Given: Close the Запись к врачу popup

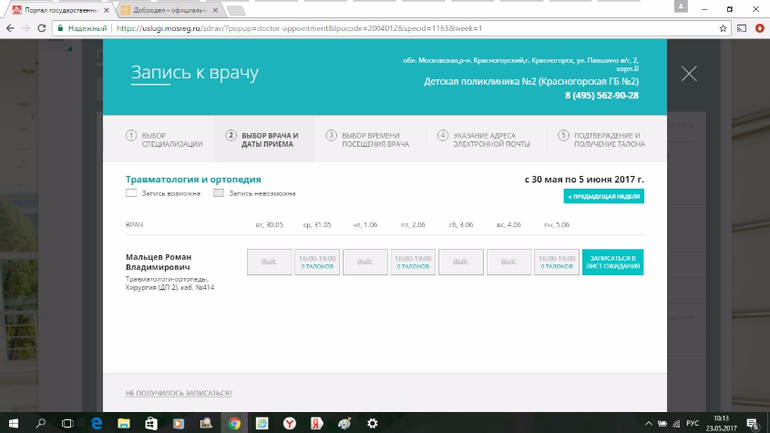Looking at the screenshot, I should (x=688, y=74).
